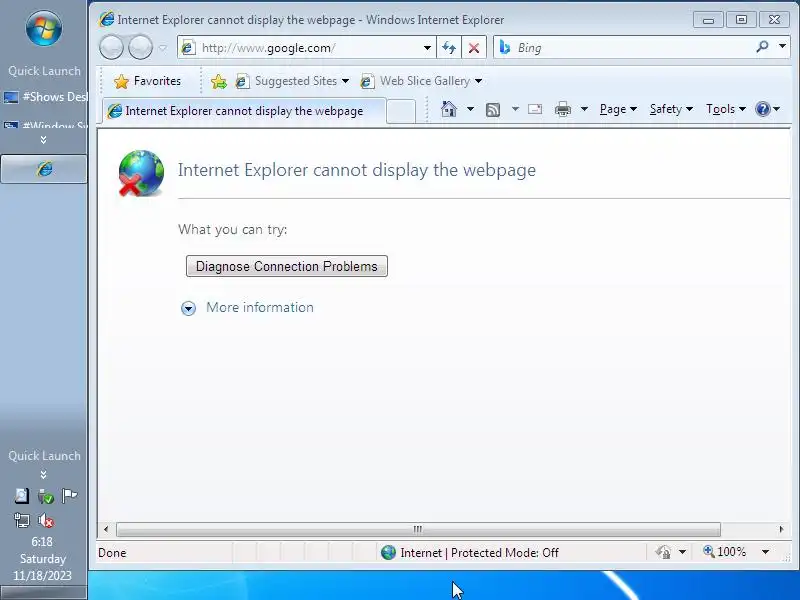This screenshot has width=800, height=600.
Task: Click the magnifier Search icon
Action: 762,47
